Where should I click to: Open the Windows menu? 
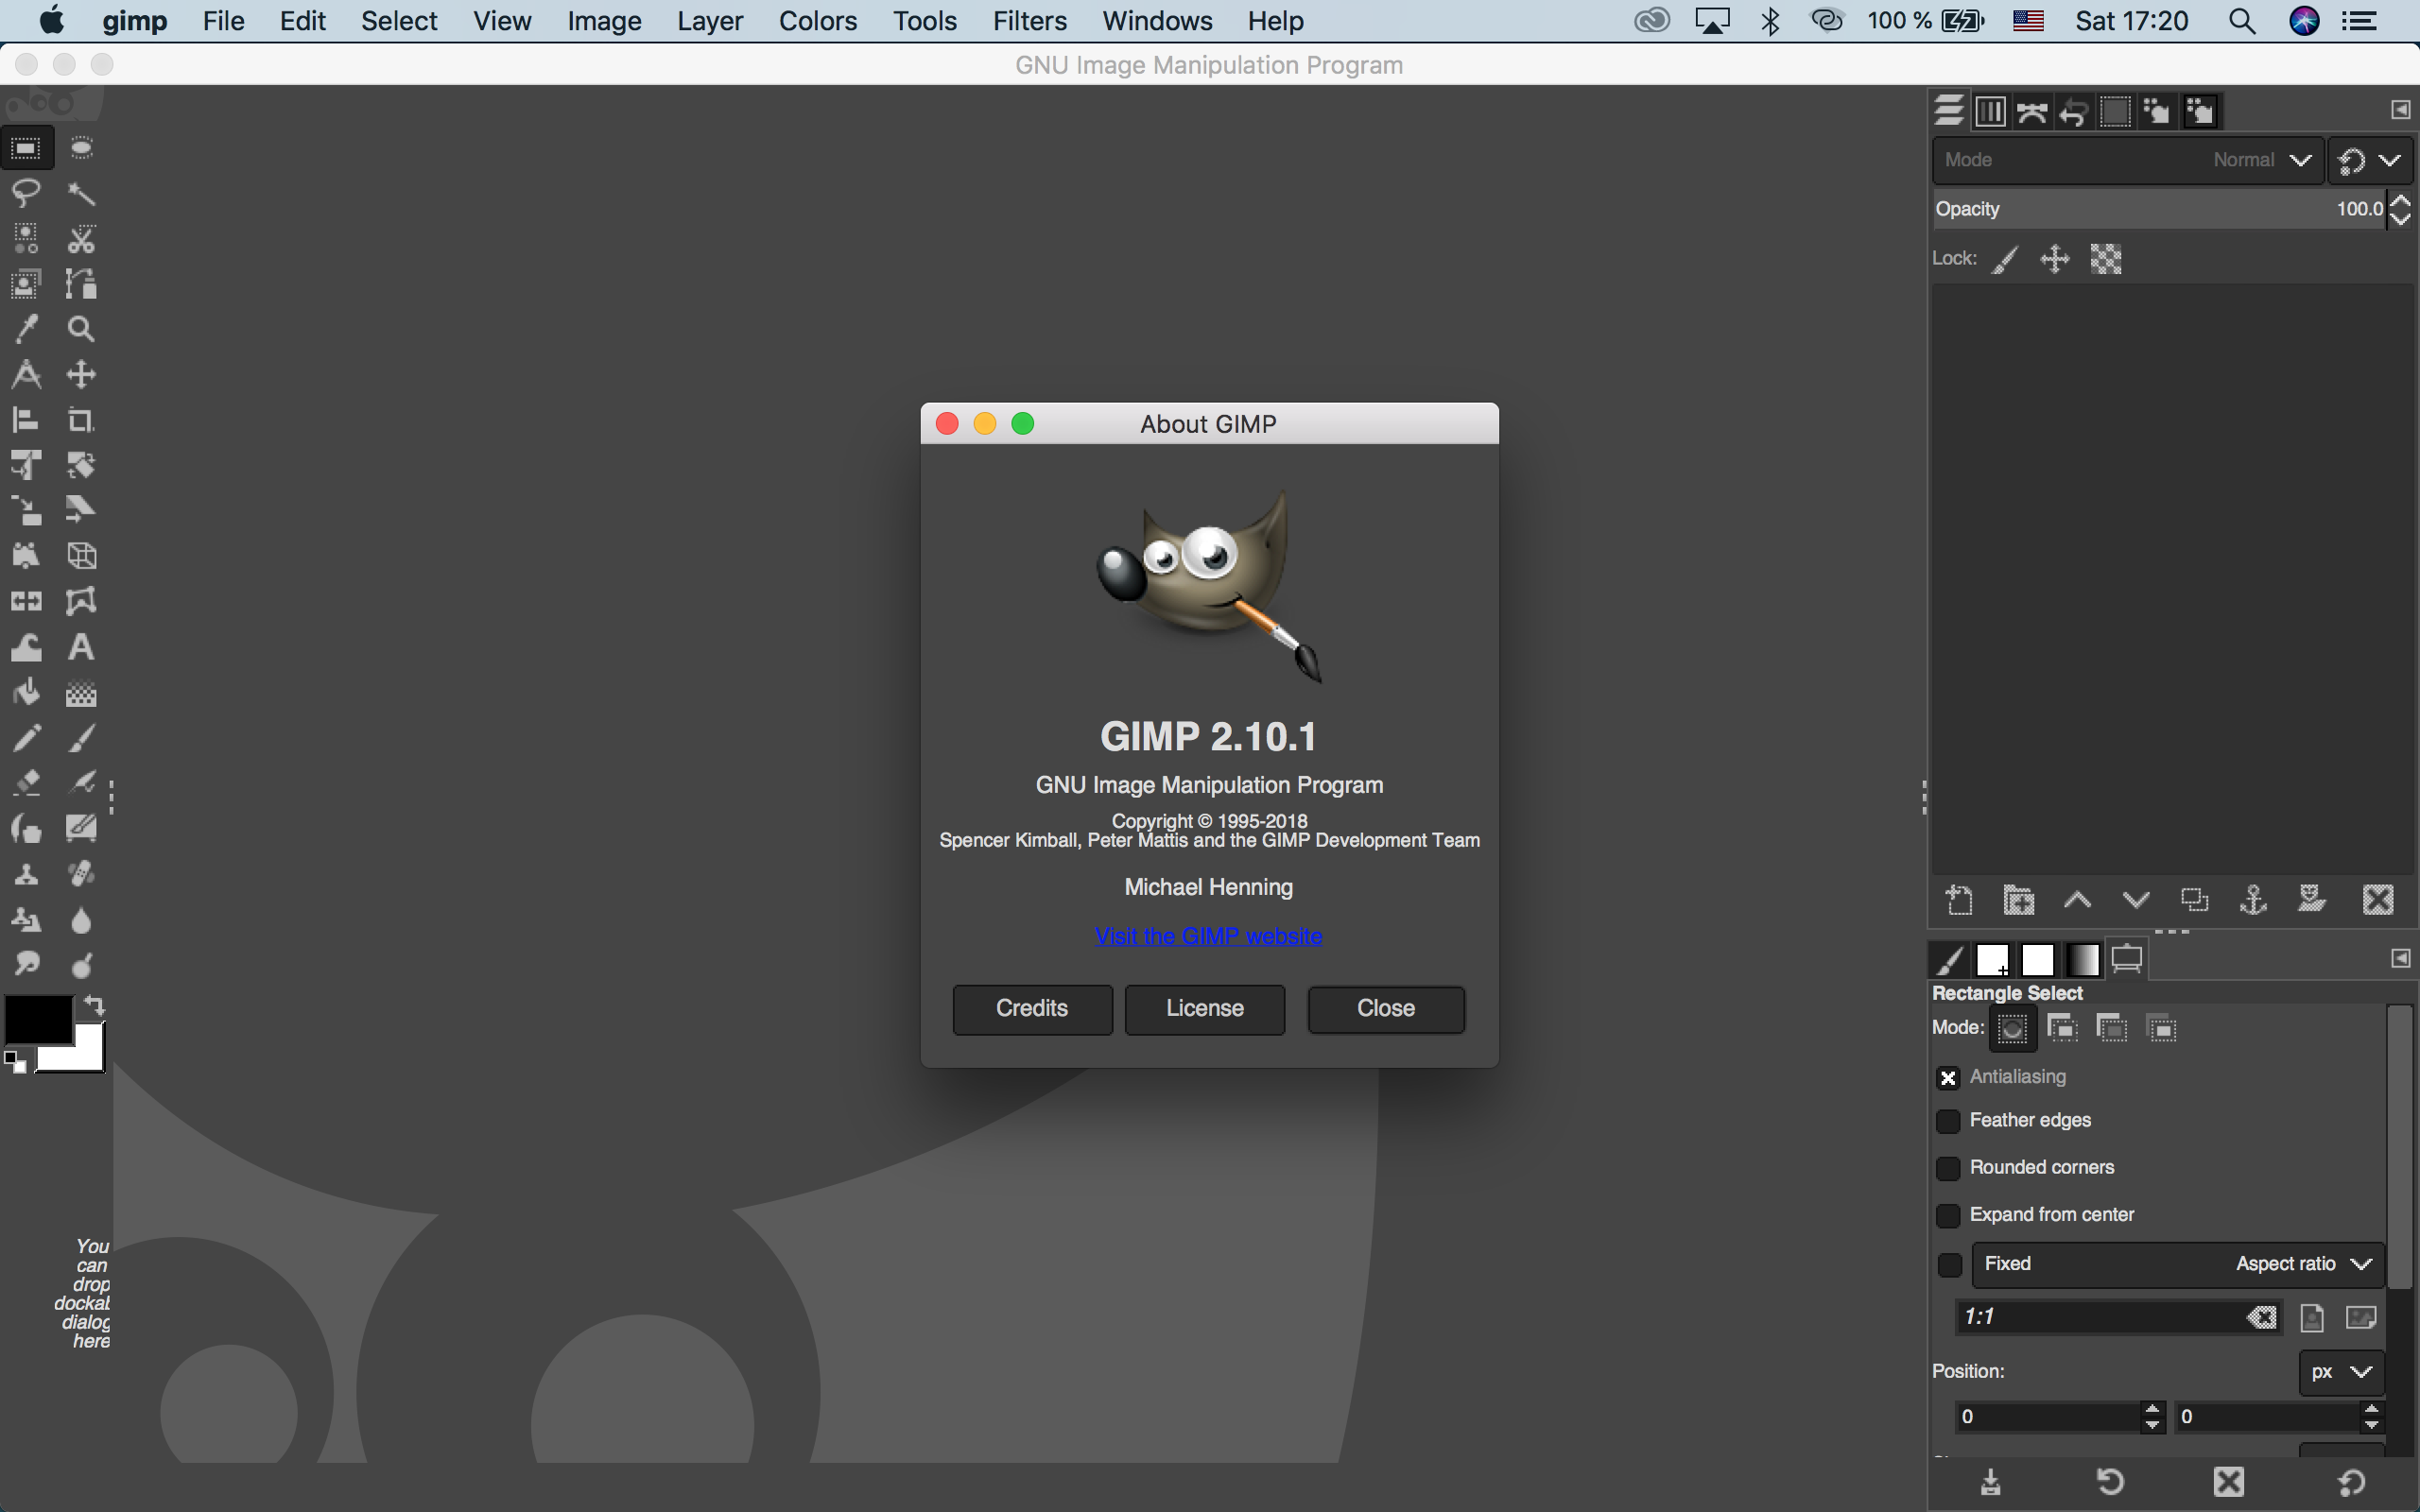(x=1157, y=21)
